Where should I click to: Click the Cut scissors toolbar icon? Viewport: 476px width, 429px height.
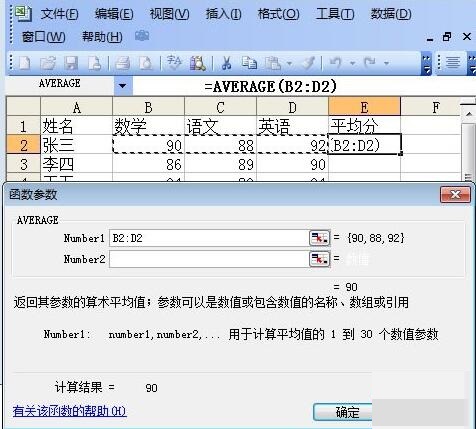226,63
